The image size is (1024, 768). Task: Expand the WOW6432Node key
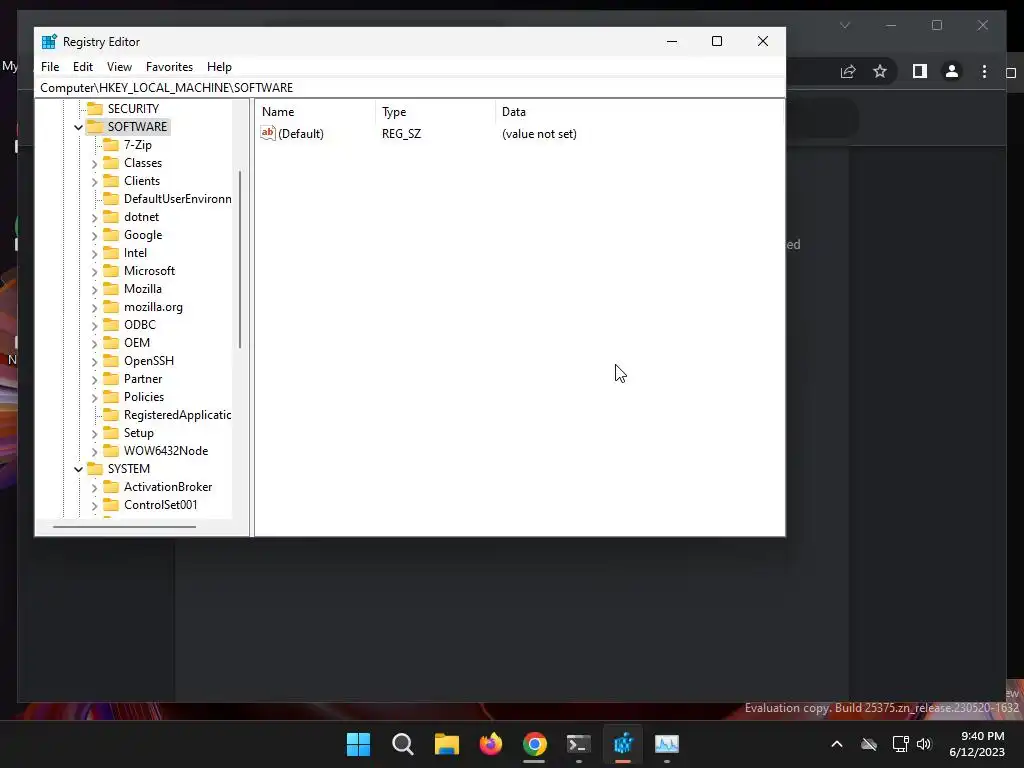point(95,451)
